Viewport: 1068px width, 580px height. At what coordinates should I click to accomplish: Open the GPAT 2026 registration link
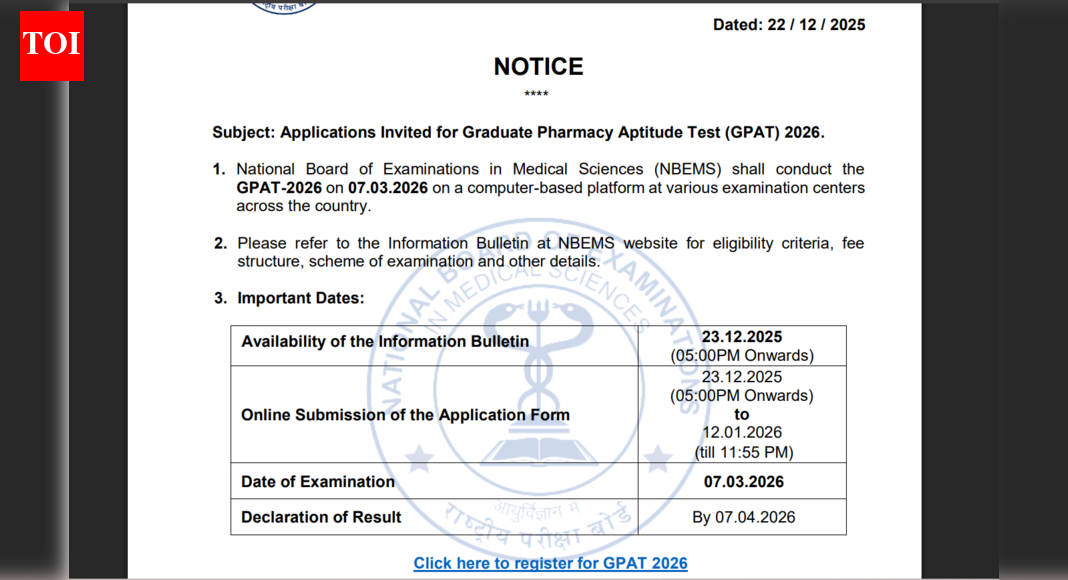coord(550,563)
